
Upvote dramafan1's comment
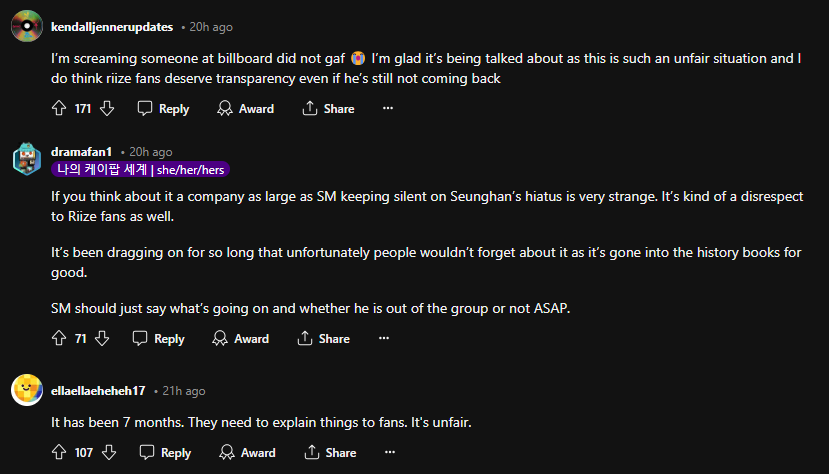point(59,339)
